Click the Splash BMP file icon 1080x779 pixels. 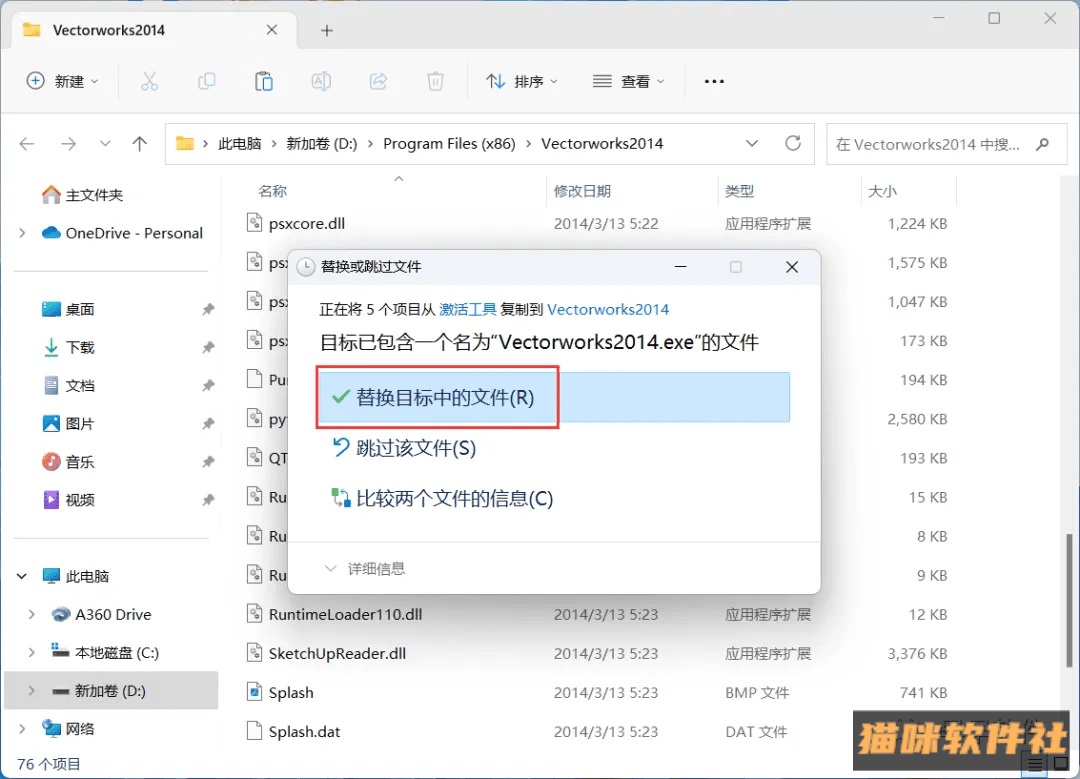(x=255, y=692)
